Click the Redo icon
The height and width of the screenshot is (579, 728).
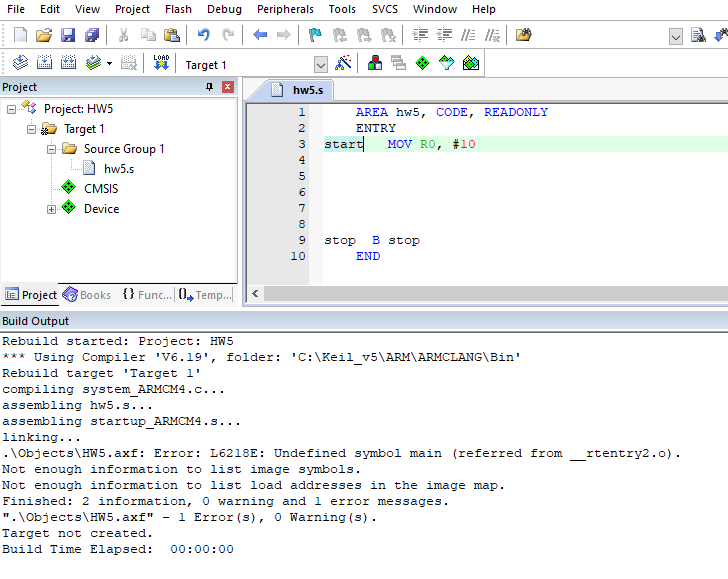pos(228,35)
